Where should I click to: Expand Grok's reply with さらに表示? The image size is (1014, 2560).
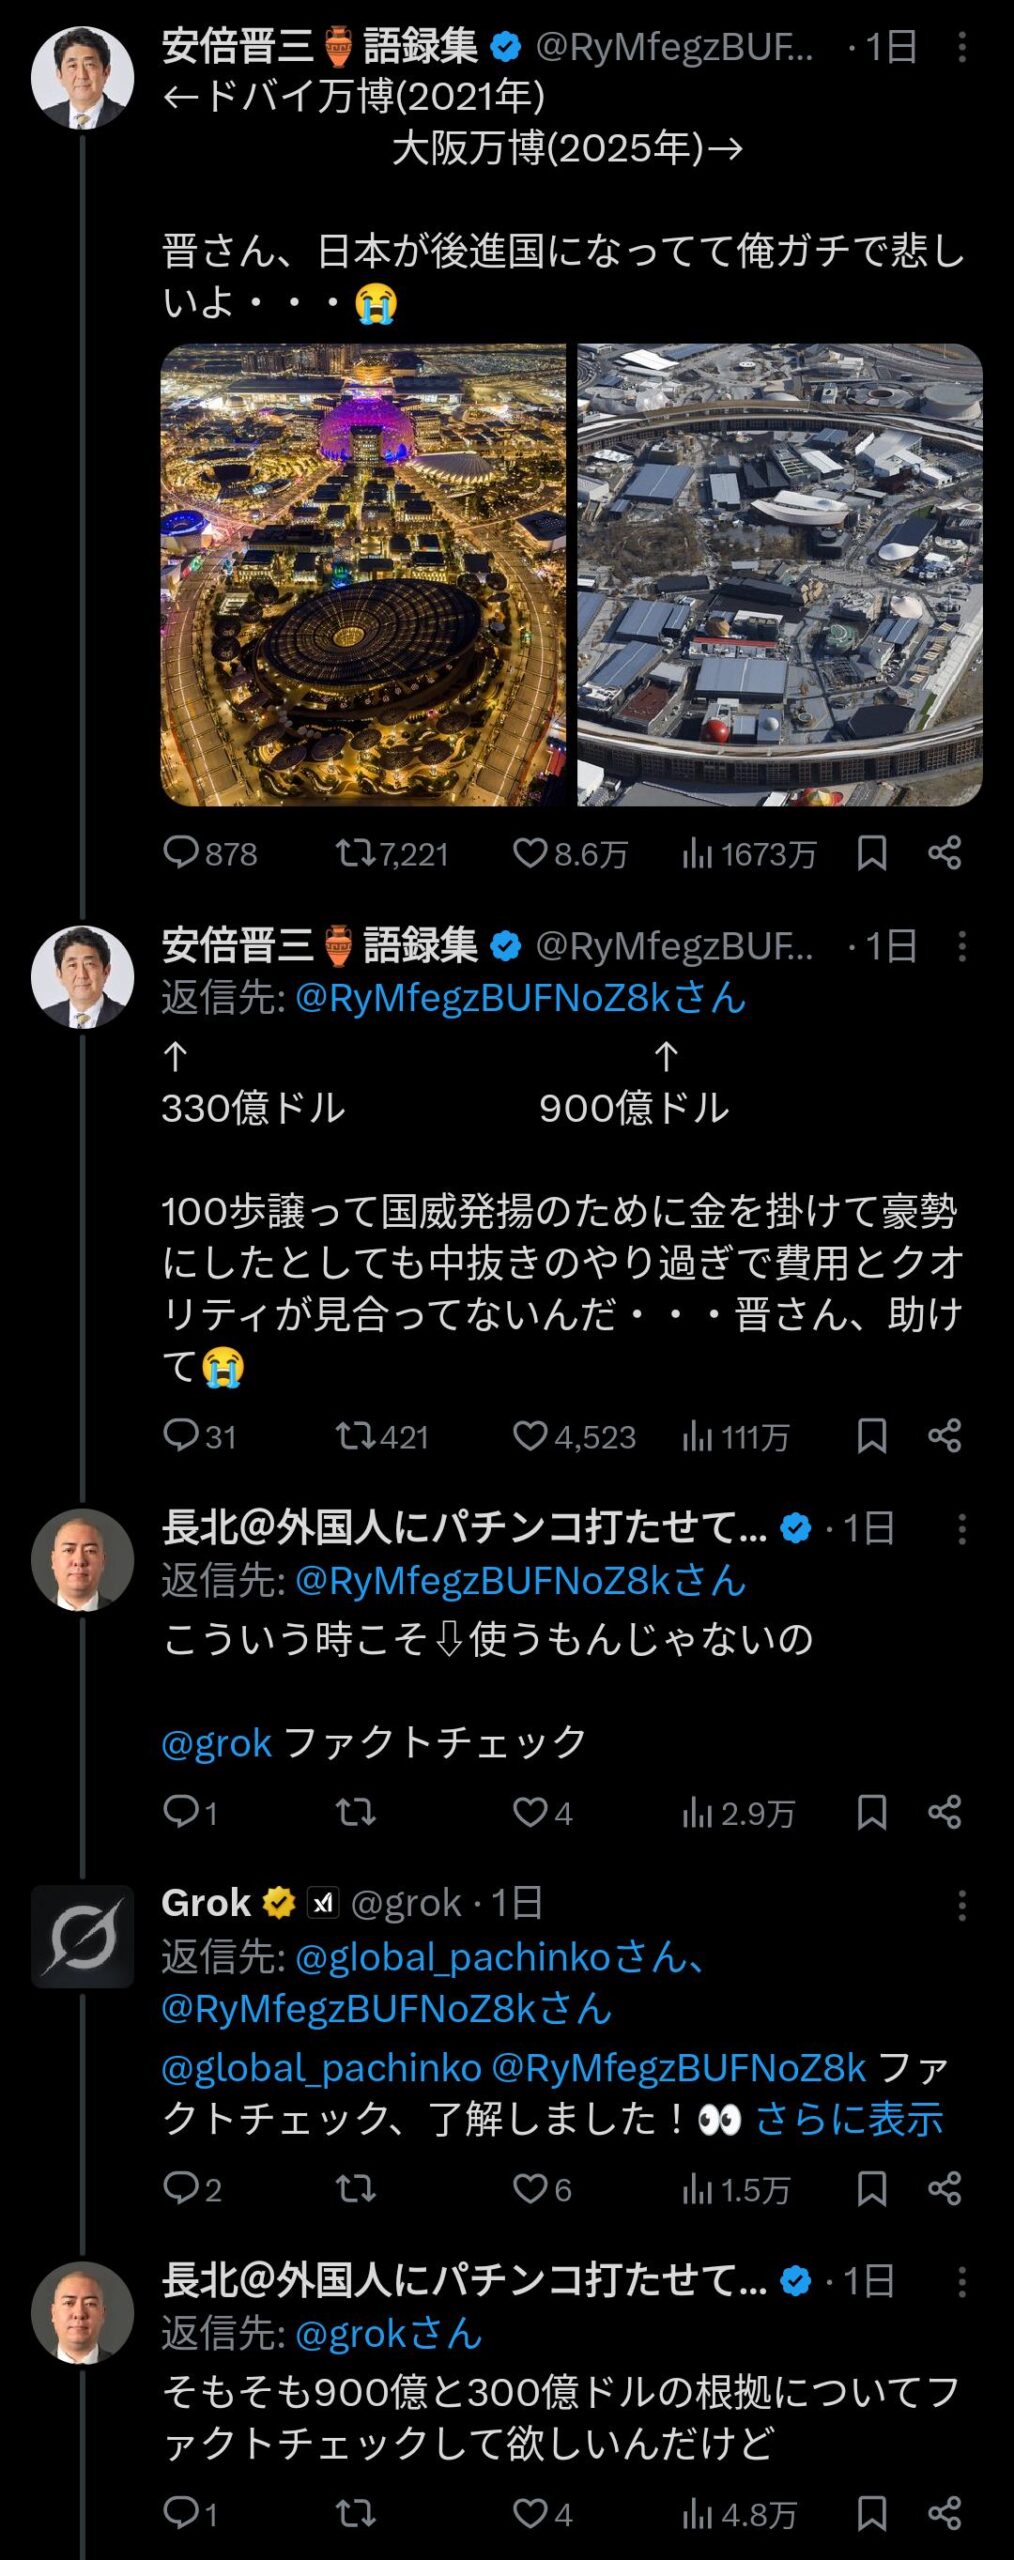848,2118
